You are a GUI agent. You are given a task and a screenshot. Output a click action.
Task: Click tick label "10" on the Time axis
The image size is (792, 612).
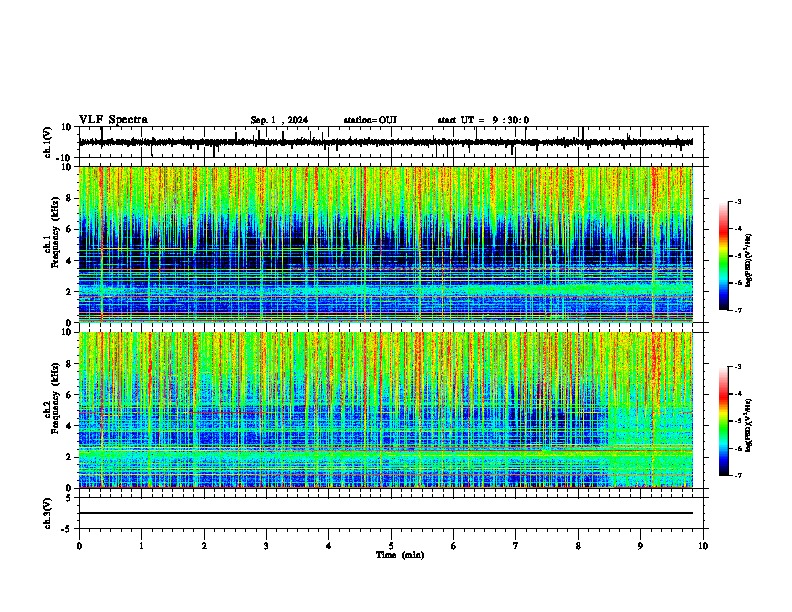pyautogui.click(x=703, y=546)
